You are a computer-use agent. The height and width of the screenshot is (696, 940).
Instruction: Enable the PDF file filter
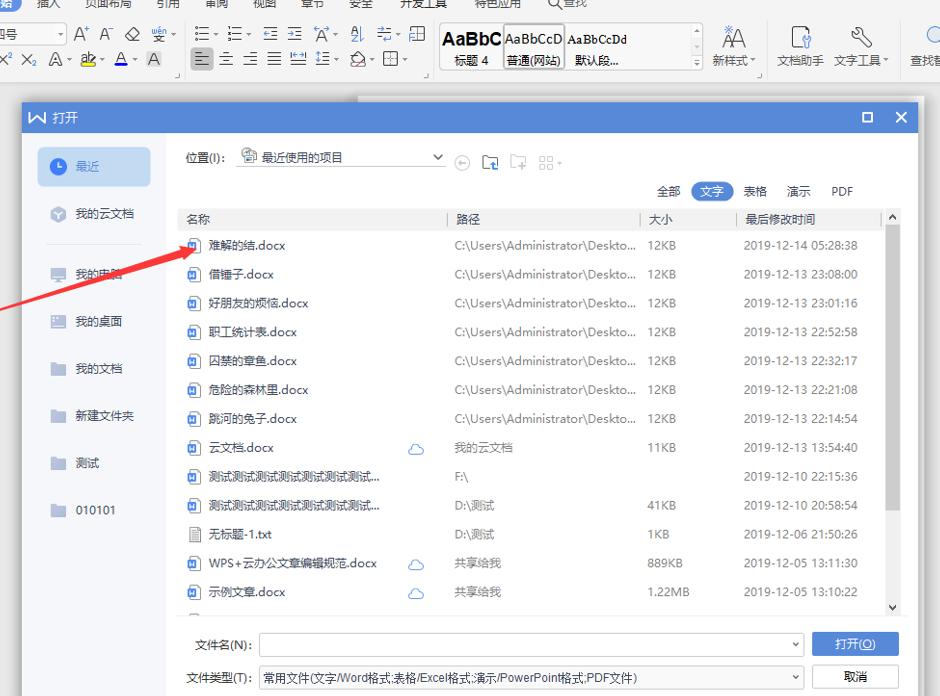(841, 191)
